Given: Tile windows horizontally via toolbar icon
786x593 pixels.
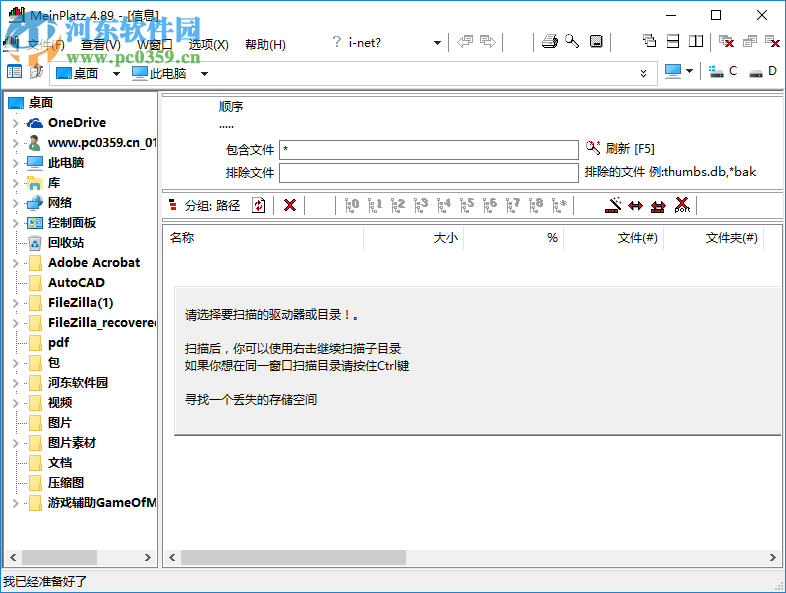Looking at the screenshot, I should click(x=673, y=41).
